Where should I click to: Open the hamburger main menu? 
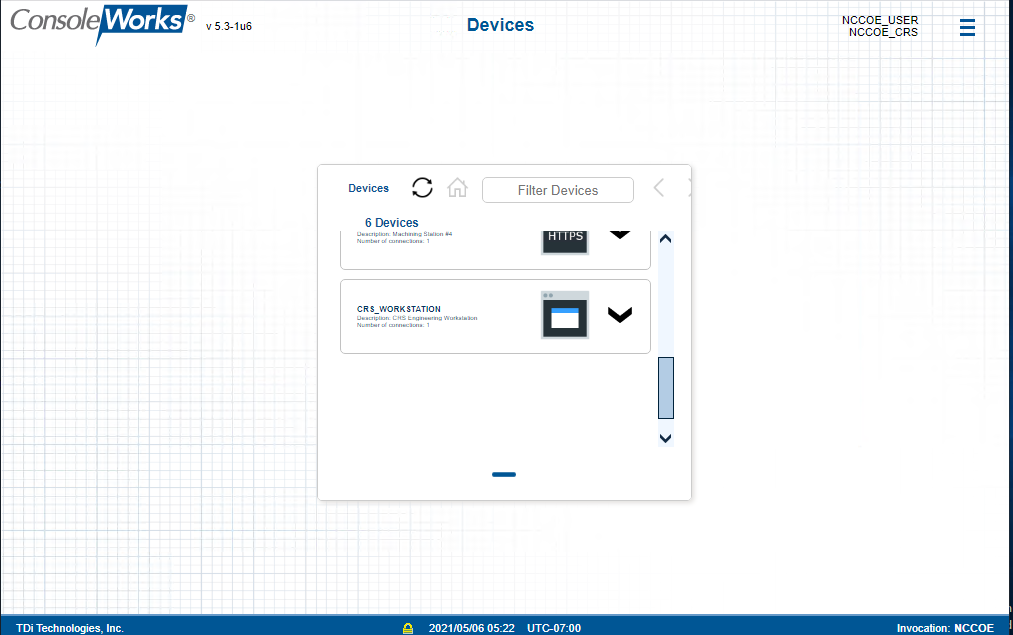tap(967, 27)
